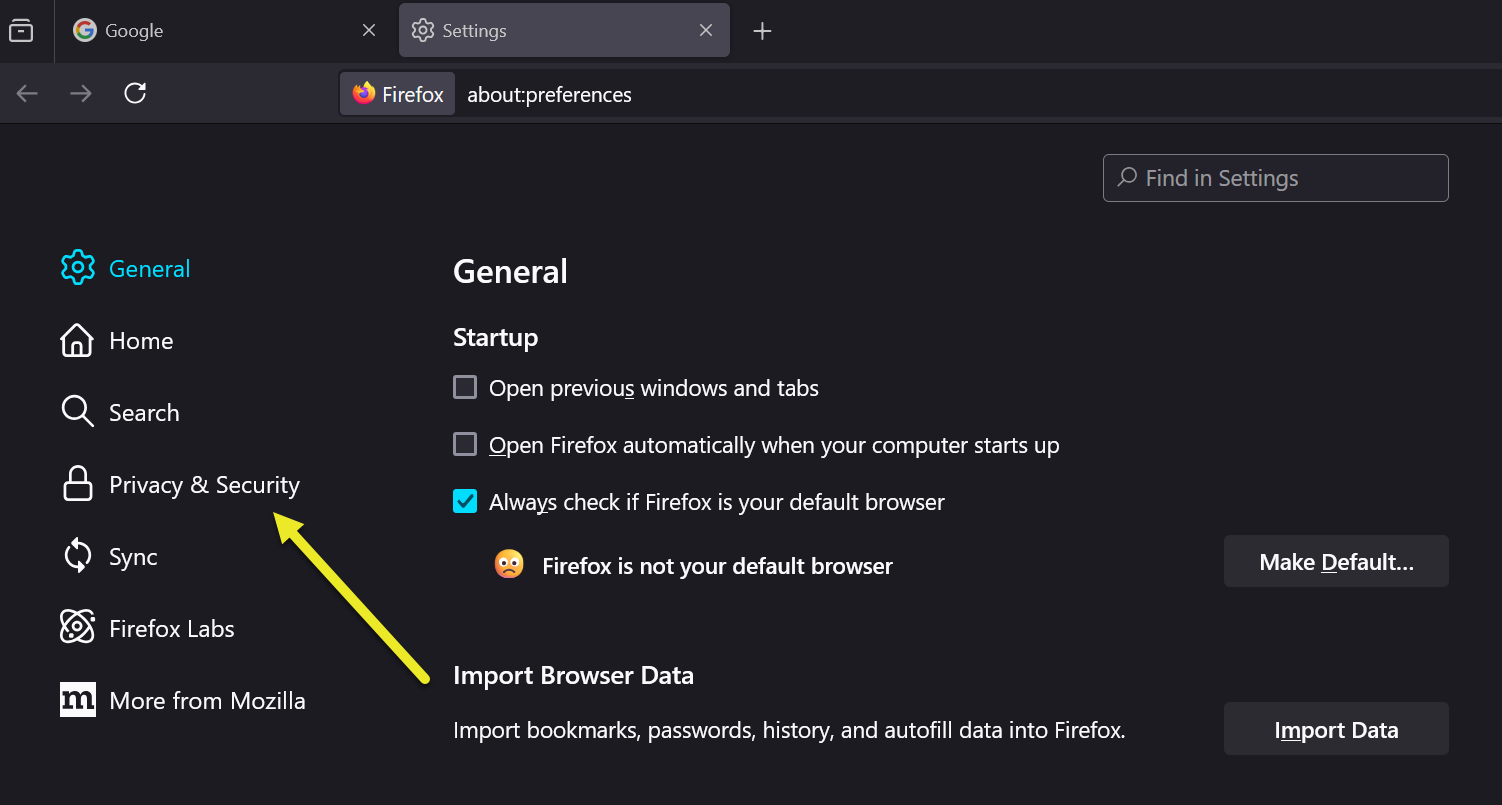Go forward with the forward arrow

tap(81, 94)
